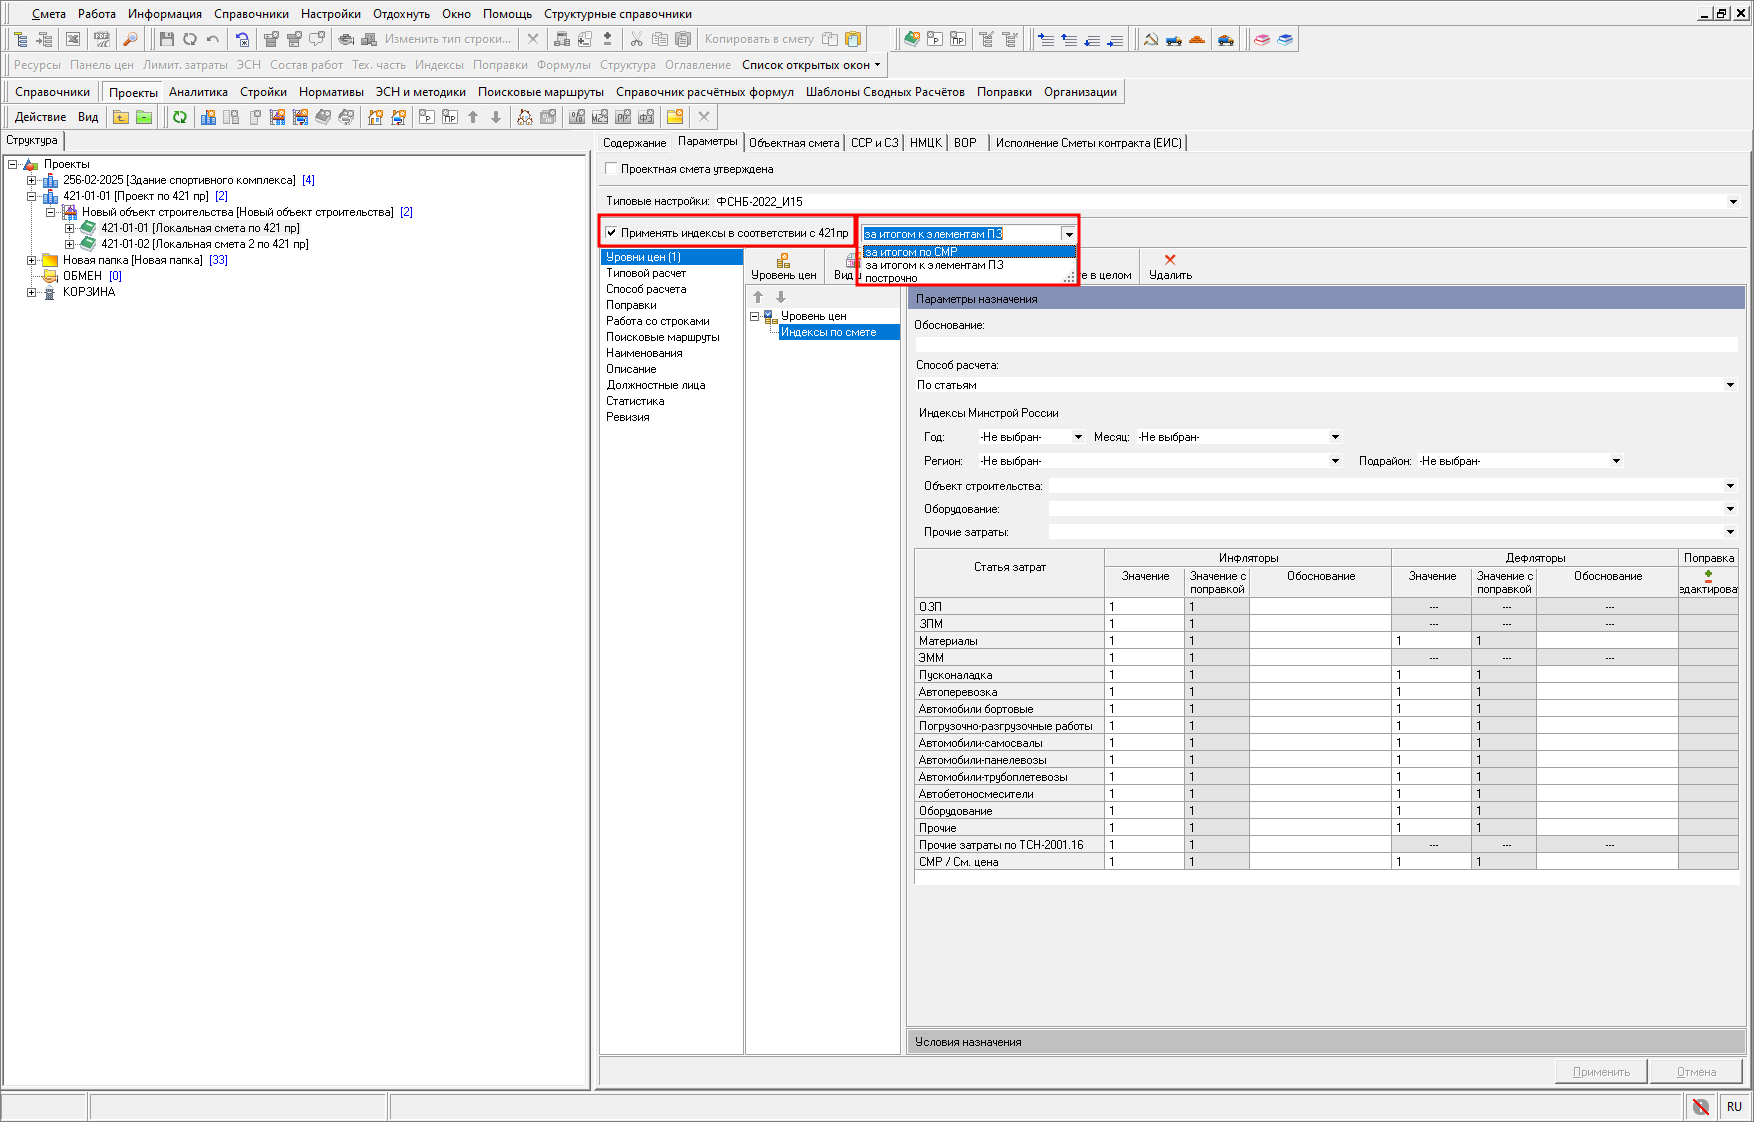Click the scissors cut icon
This screenshot has height=1122, width=1754.
[x=636, y=39]
